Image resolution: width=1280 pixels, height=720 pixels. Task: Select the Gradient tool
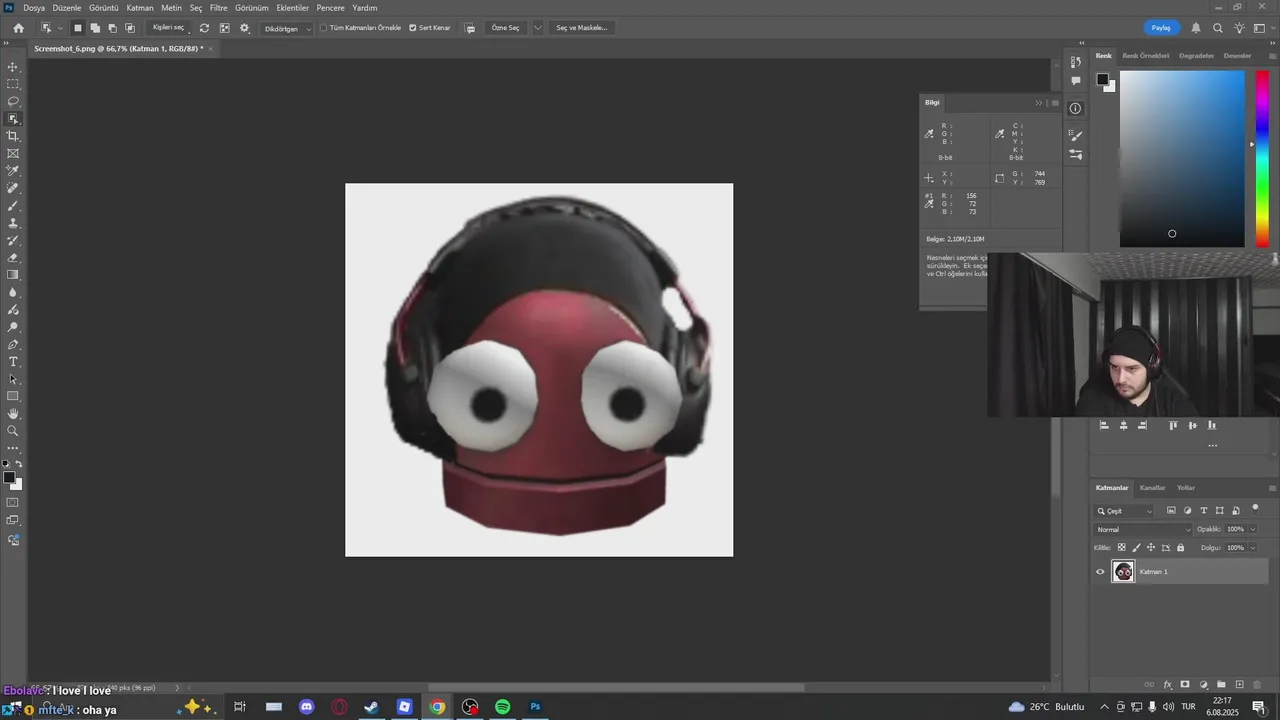pyautogui.click(x=13, y=275)
